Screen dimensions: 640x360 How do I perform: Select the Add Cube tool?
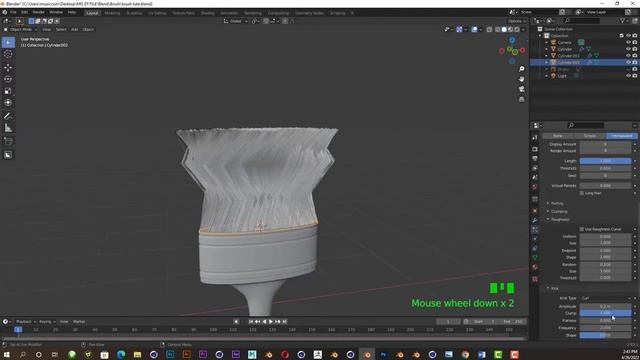tap(8, 142)
